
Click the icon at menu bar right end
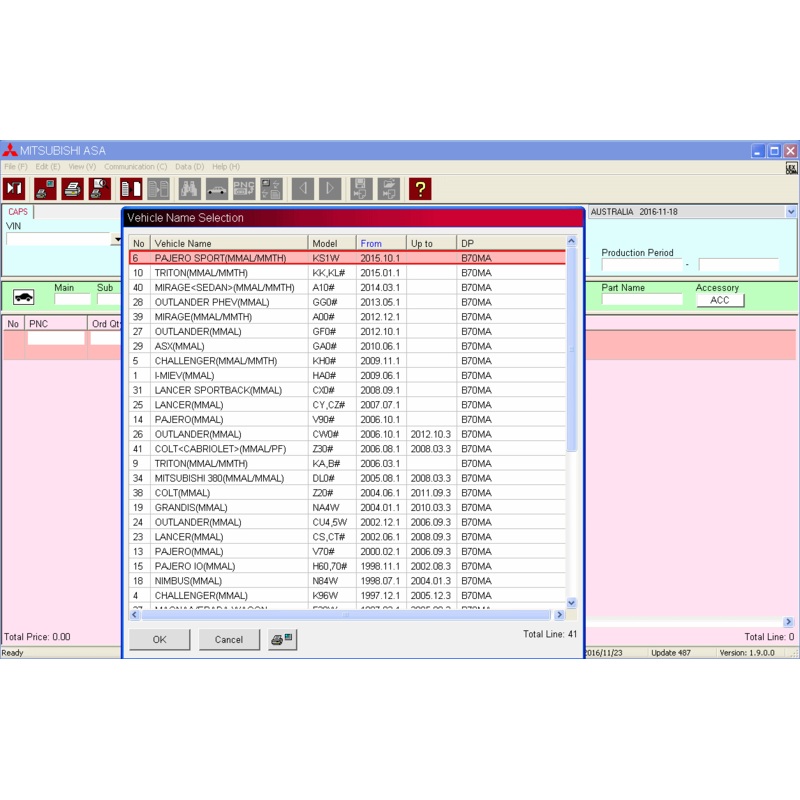791,168
